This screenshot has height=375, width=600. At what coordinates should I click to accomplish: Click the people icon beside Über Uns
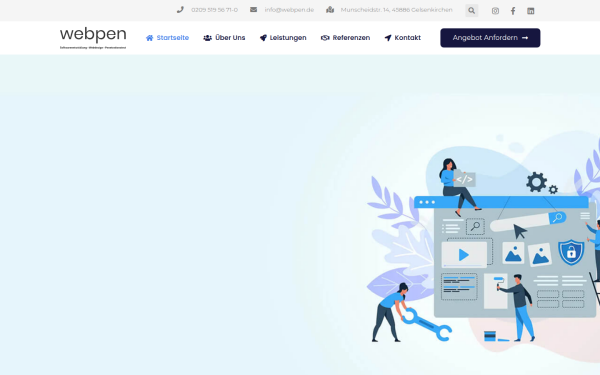pyautogui.click(x=207, y=38)
